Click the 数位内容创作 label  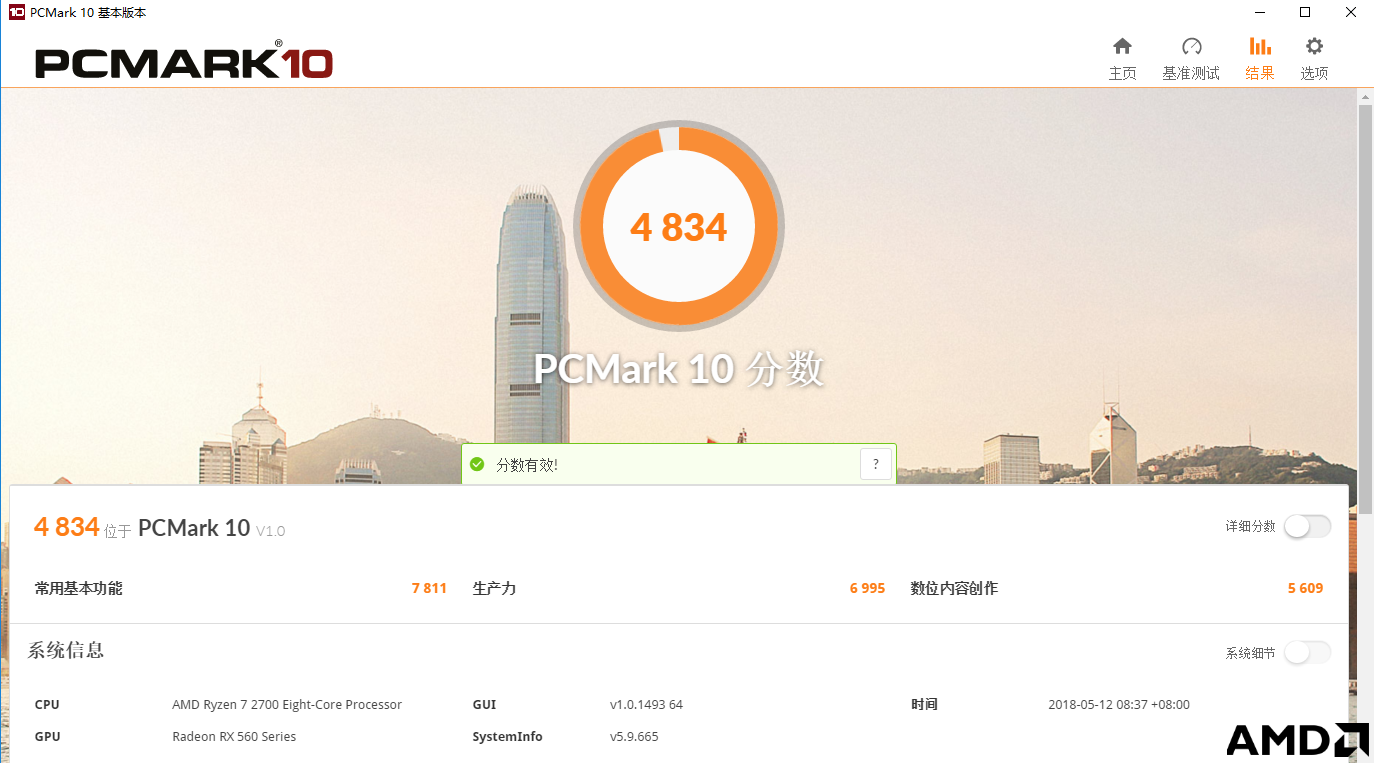point(954,588)
